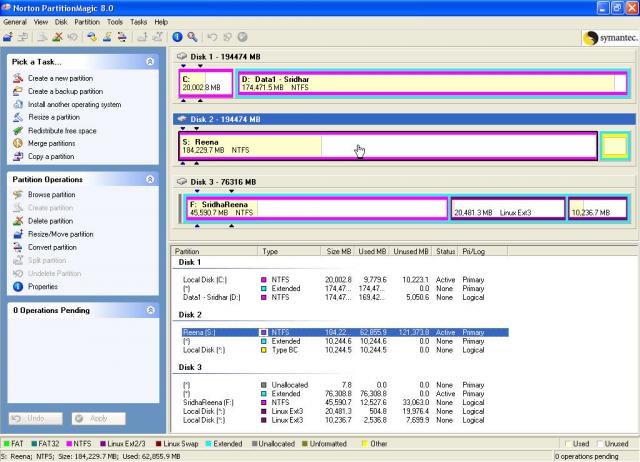Click the grayed Undo arrow toolbar icon
The height and width of the screenshot is (462, 640).
[212, 37]
